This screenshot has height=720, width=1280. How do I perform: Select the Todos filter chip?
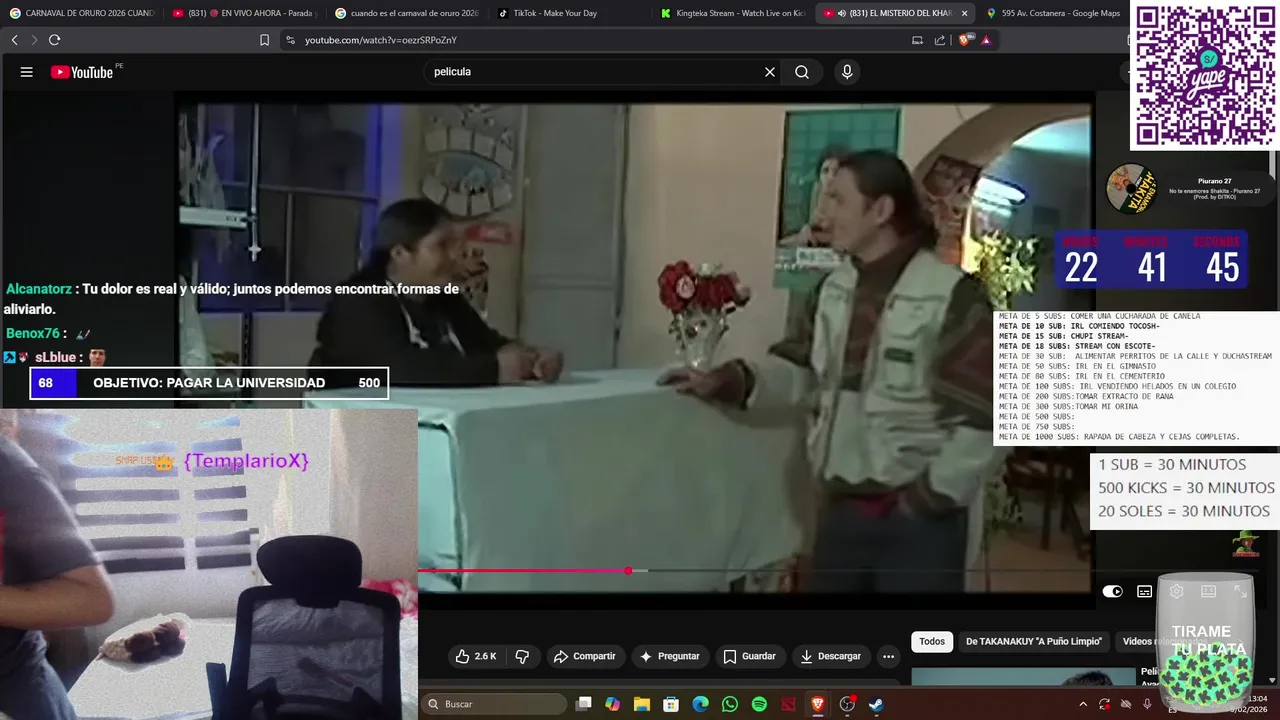tap(932, 641)
